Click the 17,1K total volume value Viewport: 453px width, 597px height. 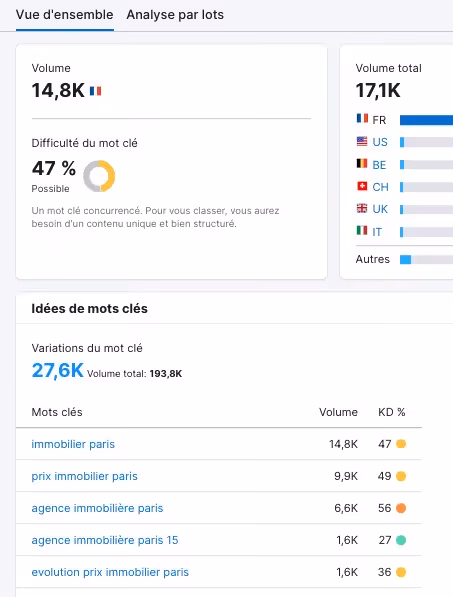pos(378,91)
